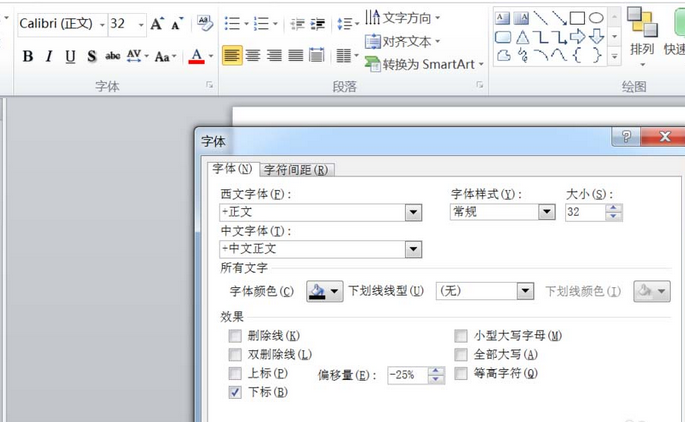Justify text alignment
Screen dimensions: 685x422
296,55
